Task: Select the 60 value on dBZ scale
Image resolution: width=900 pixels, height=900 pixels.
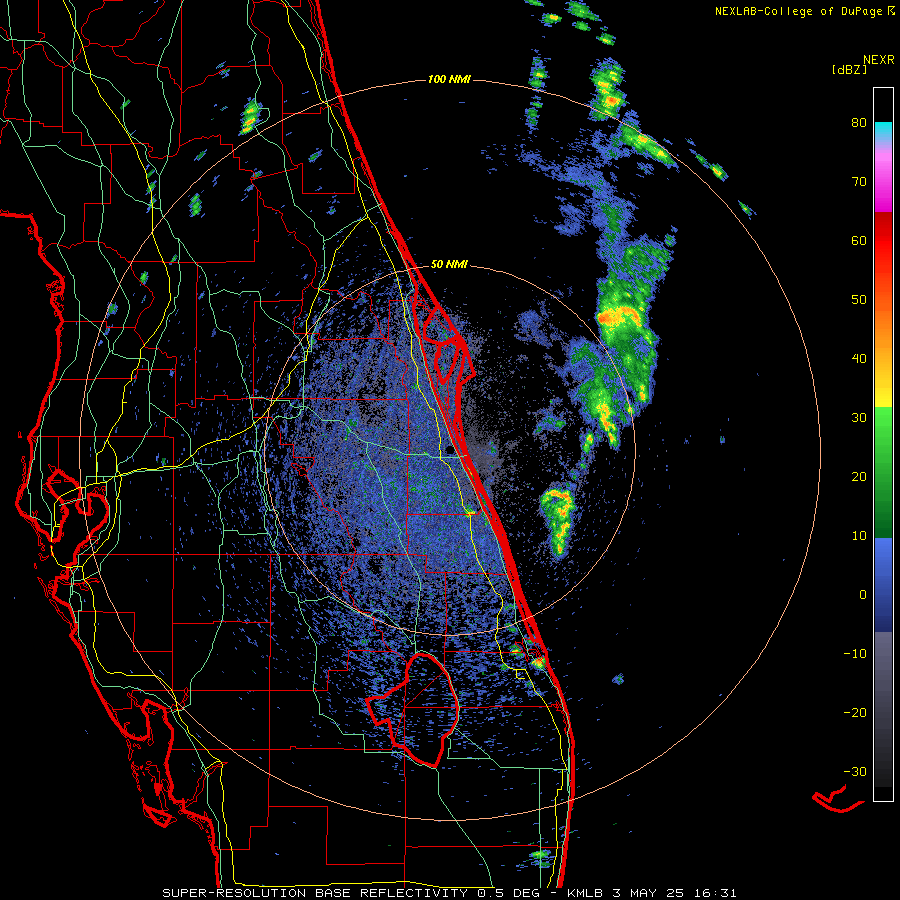Action: click(859, 240)
